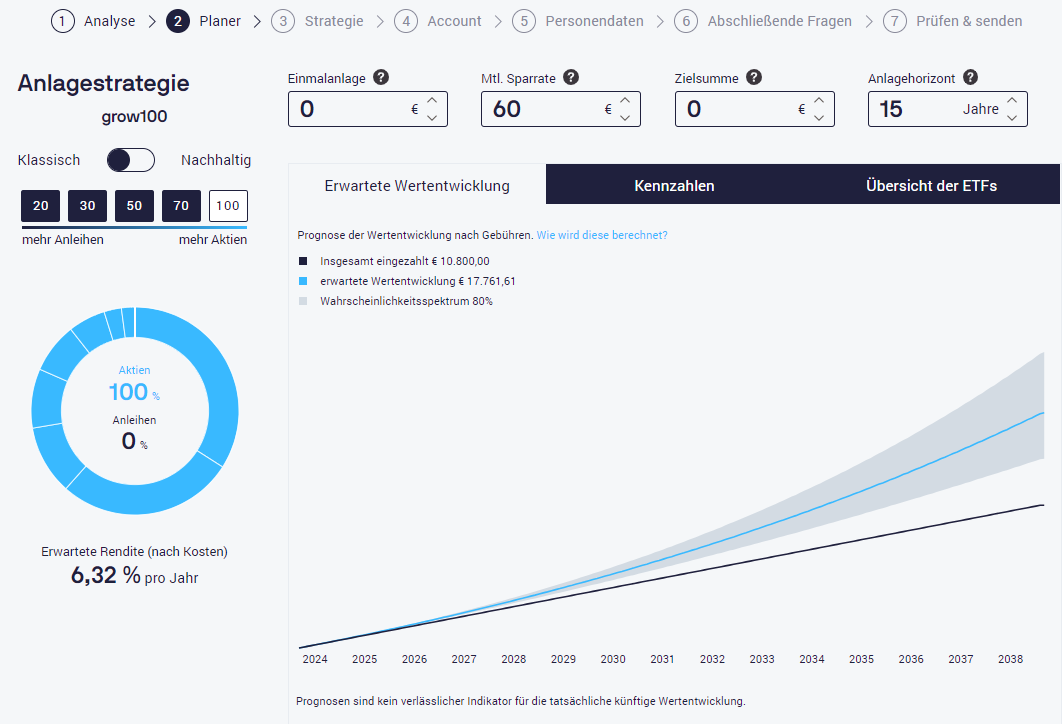1062x724 pixels.
Task: Increase Einmalanlage with the up arrow
Action: pos(432,100)
